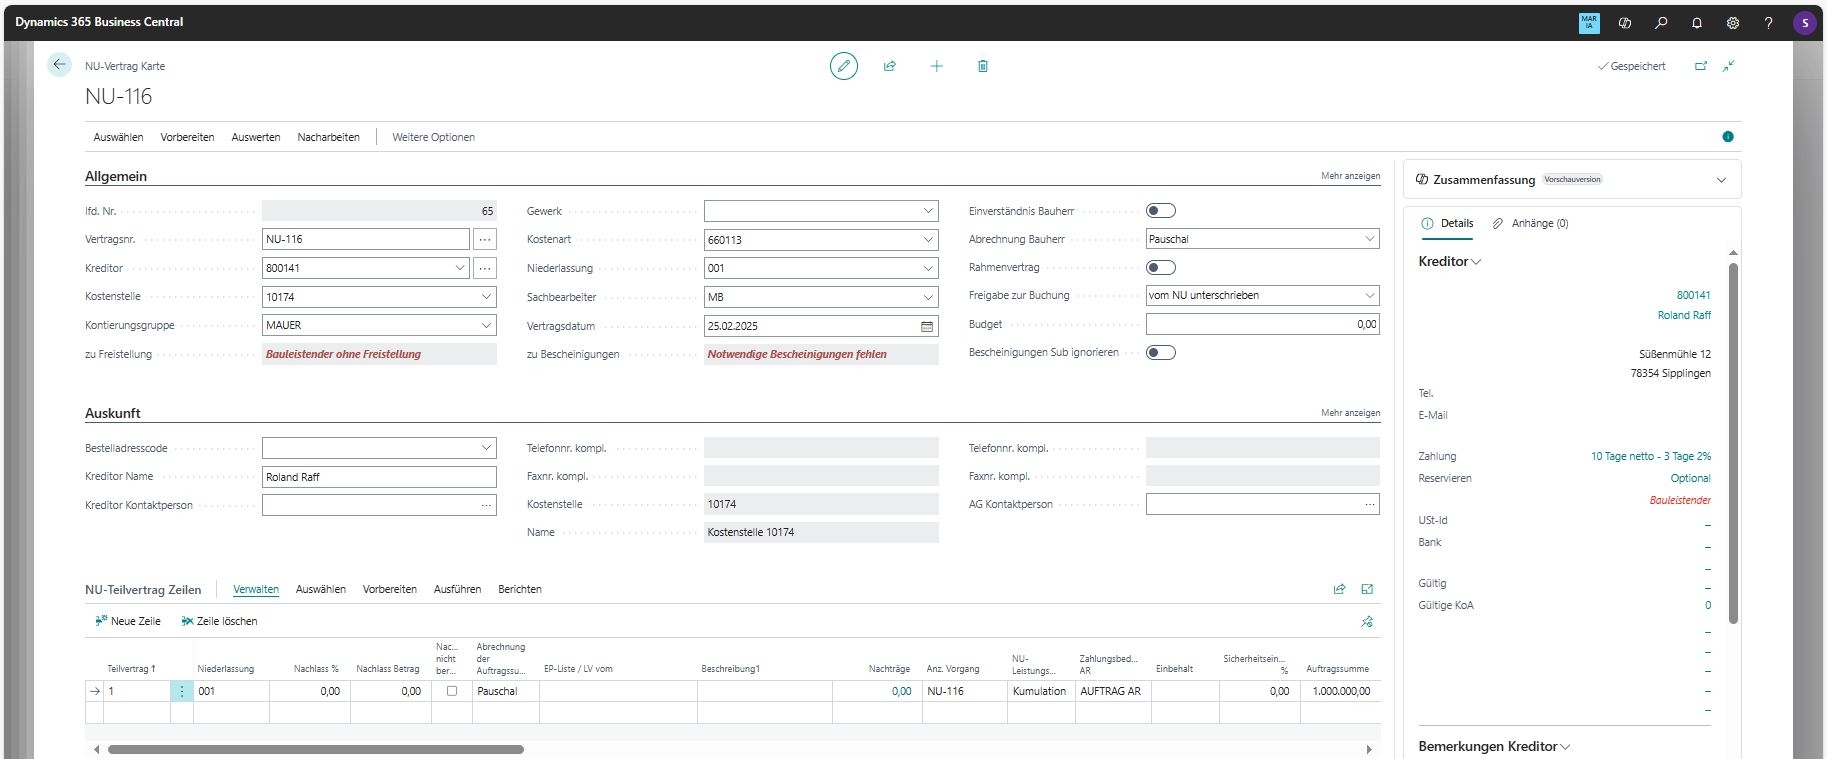1827x759 pixels.
Task: Expand the Zusammenfassung panel chevron
Action: click(1721, 180)
